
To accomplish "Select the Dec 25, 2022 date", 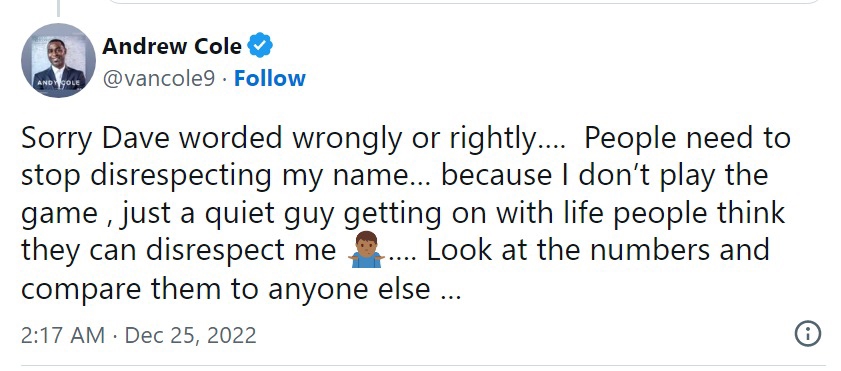I will click(190, 335).
